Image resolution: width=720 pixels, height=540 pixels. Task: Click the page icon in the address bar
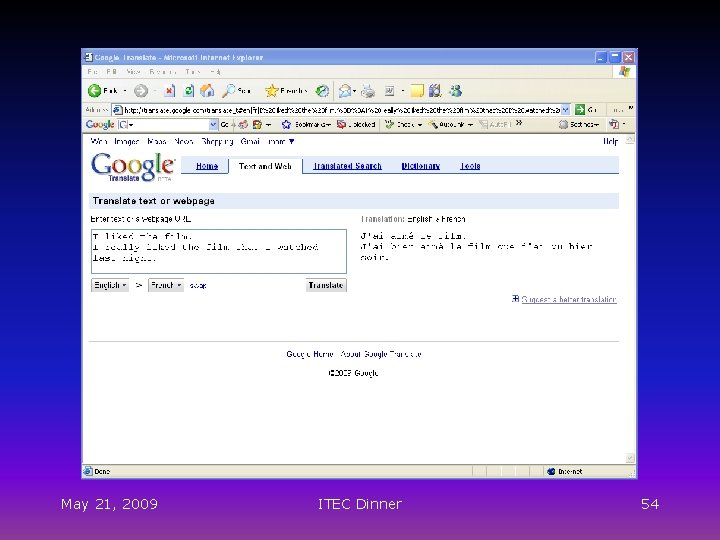point(118,110)
